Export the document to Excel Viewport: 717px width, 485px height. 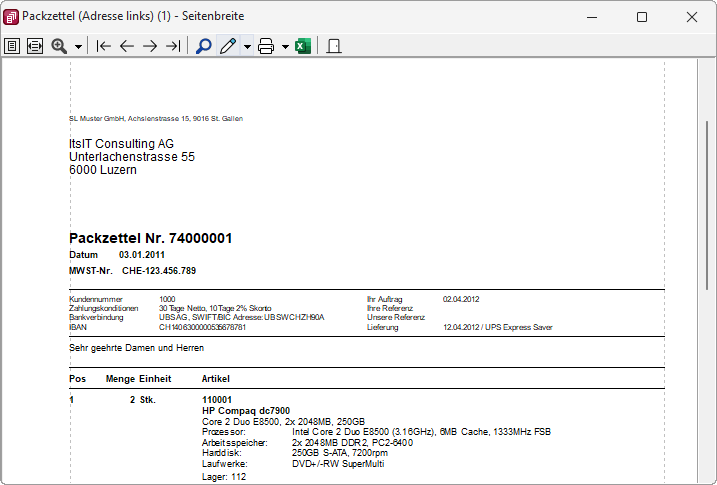click(303, 46)
